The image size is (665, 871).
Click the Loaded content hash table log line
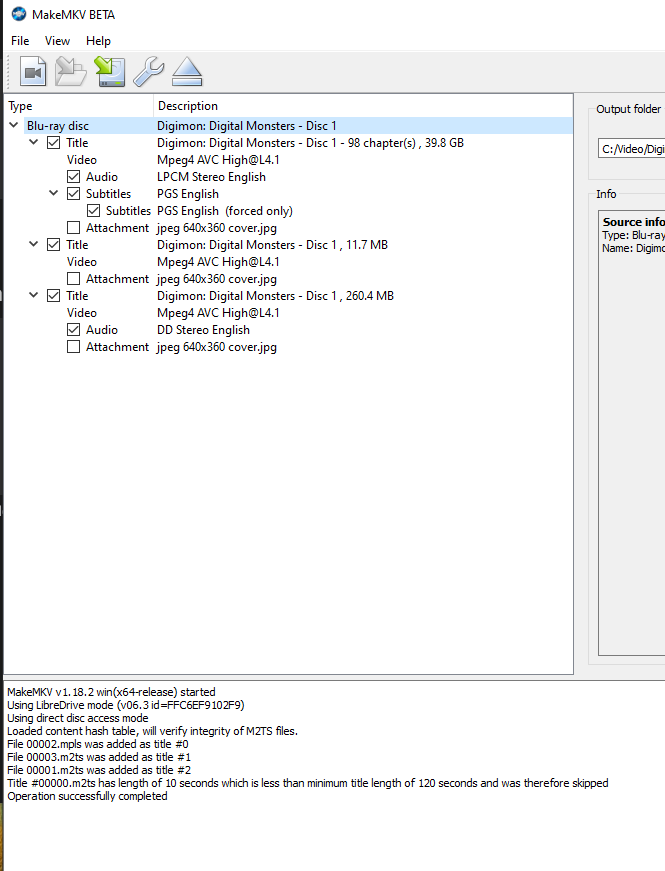(152, 731)
